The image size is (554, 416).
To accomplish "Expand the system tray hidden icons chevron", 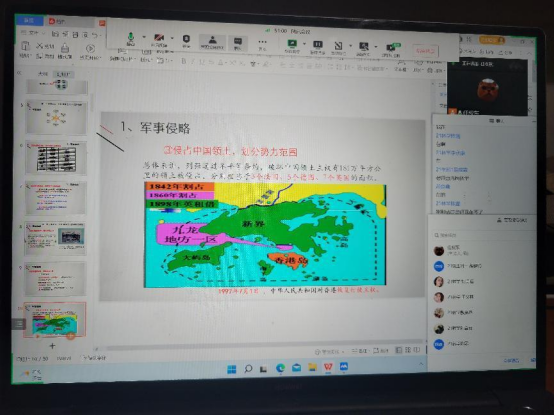I will pyautogui.click(x=421, y=364).
